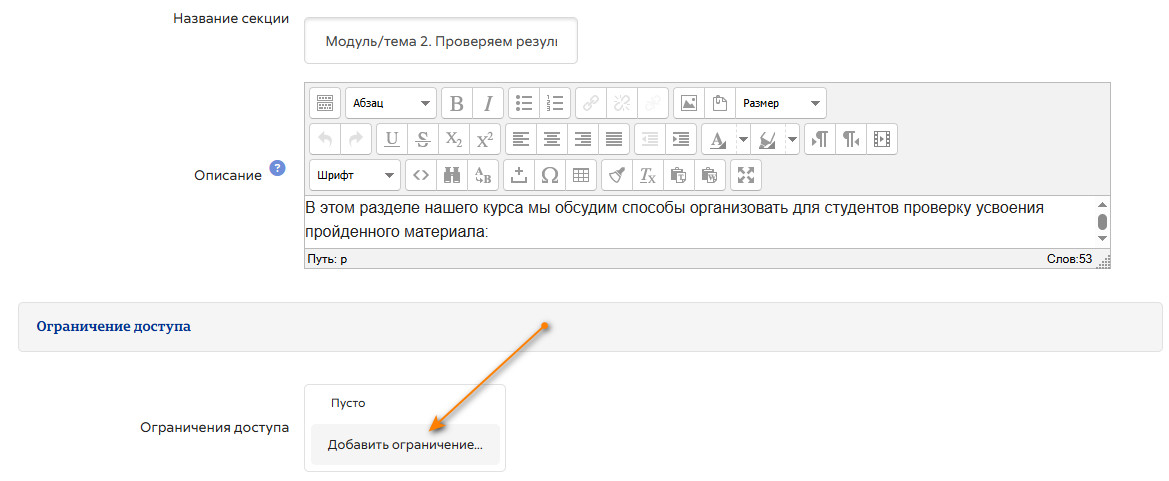Click the find and replace icon

[x=483, y=175]
